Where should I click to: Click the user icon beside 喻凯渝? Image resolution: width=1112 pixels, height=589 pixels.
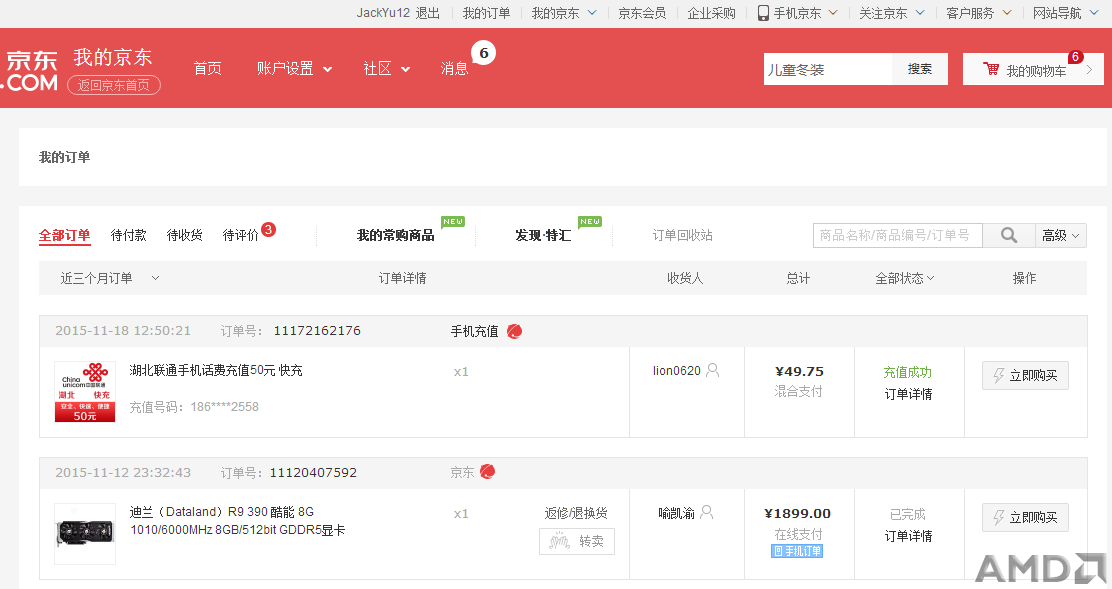tap(706, 512)
